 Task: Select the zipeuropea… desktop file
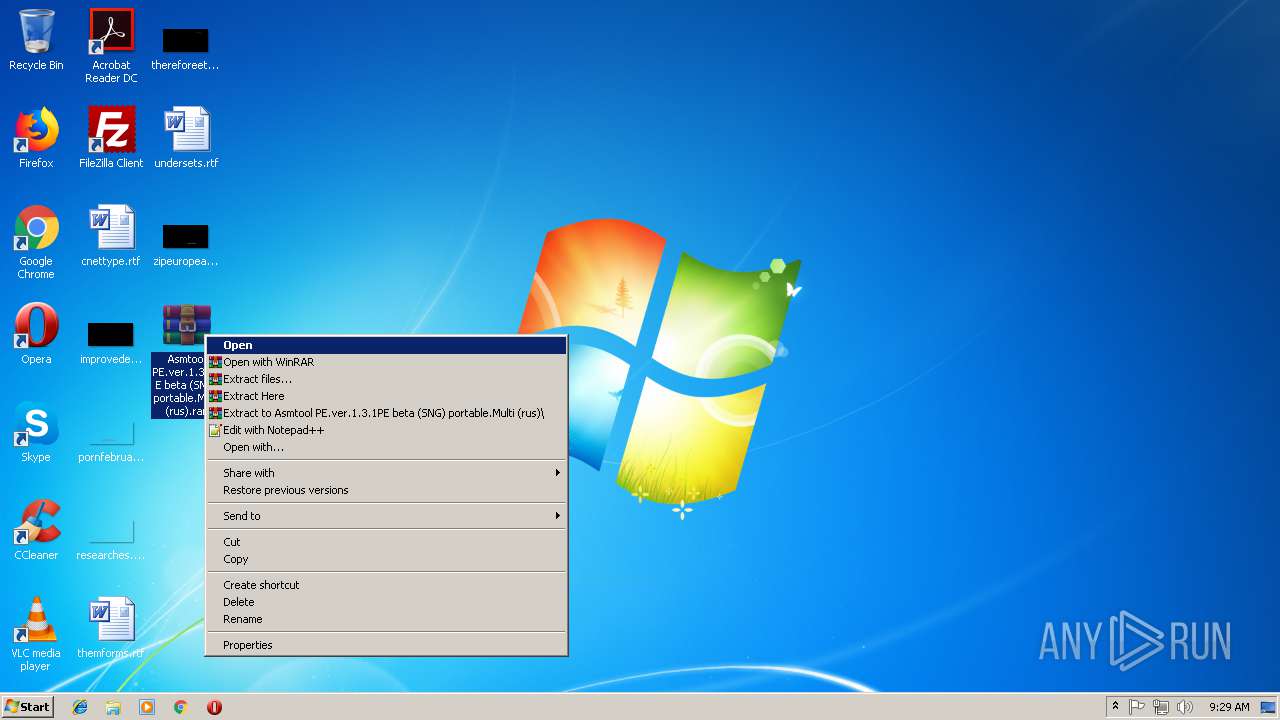pos(185,242)
